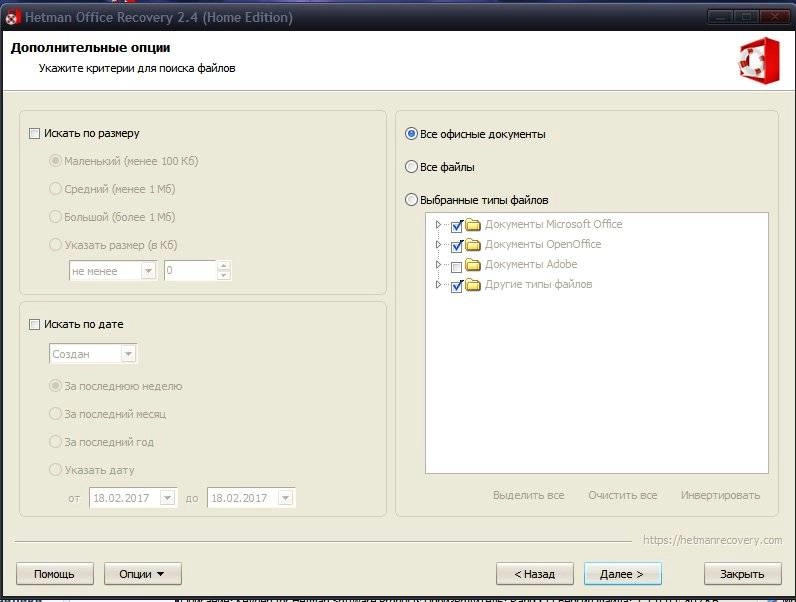Click the Помощь button

pos(55,574)
